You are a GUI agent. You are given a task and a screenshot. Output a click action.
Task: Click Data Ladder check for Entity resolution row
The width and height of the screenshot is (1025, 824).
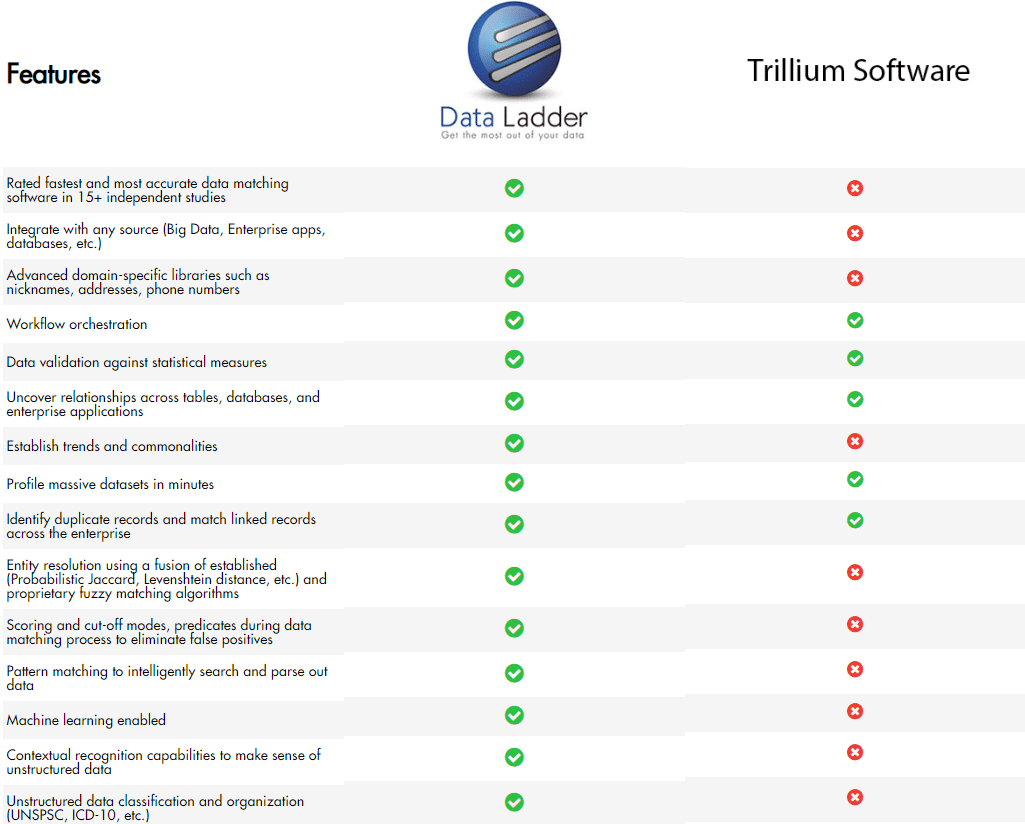(x=514, y=576)
